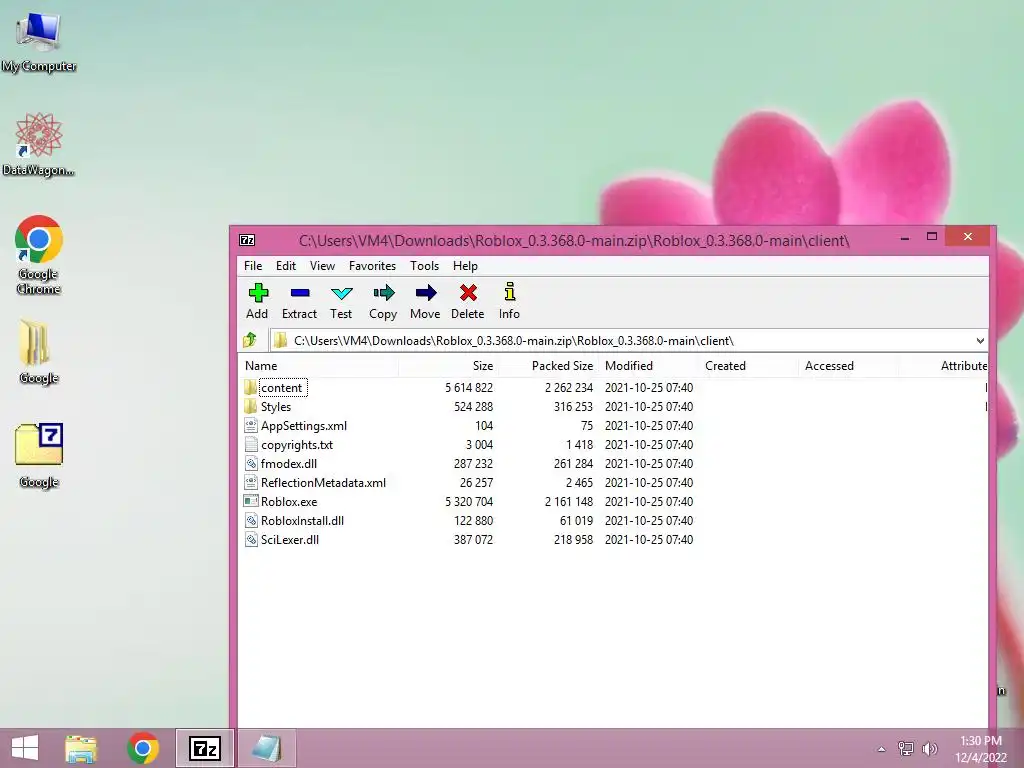Open the View menu
Screen dimensions: 1024x768
coord(322,266)
